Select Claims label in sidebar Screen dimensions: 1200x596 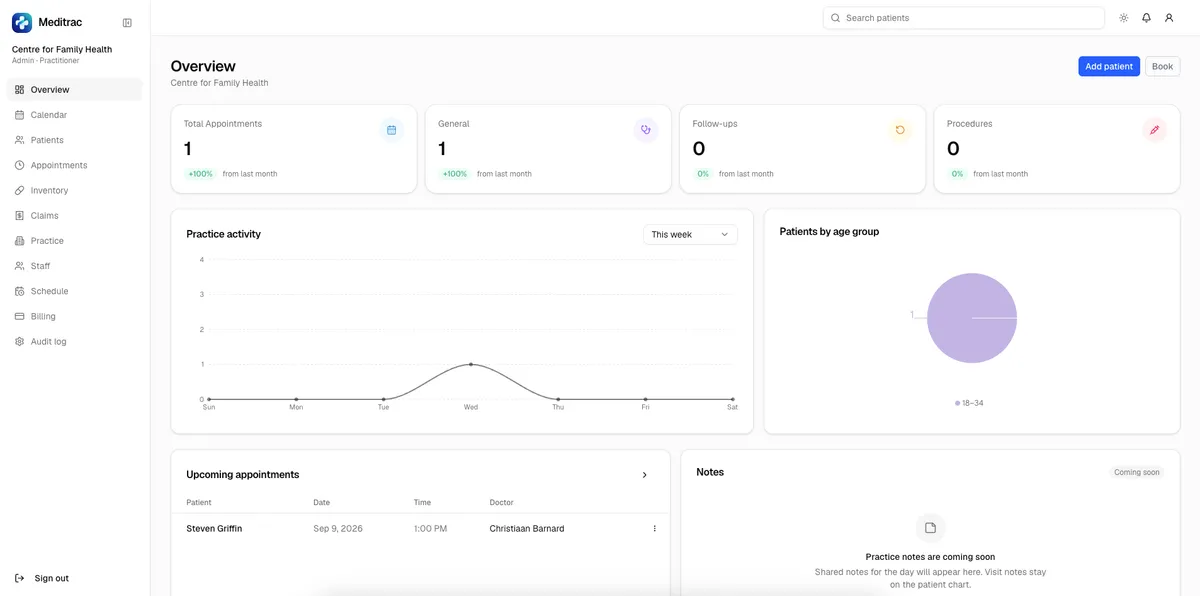(45, 215)
